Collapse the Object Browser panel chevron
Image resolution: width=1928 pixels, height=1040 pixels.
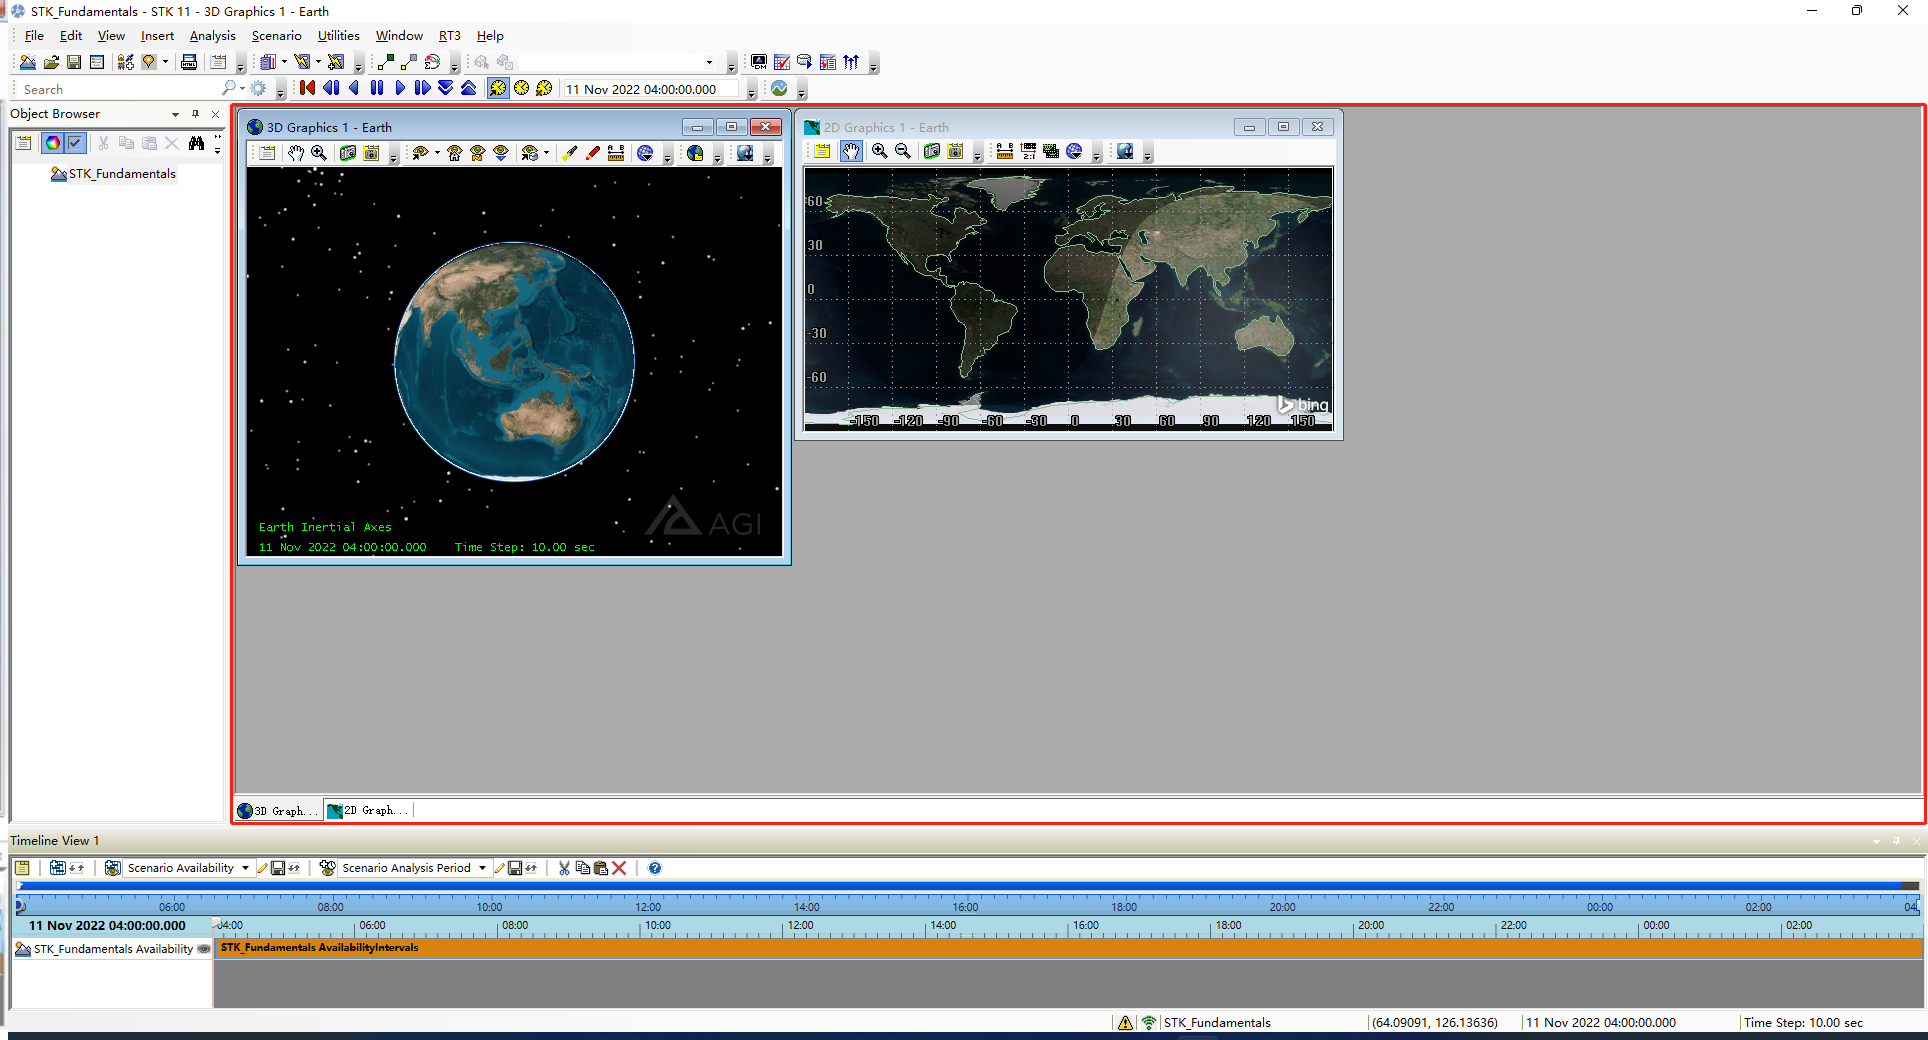pyautogui.click(x=175, y=113)
